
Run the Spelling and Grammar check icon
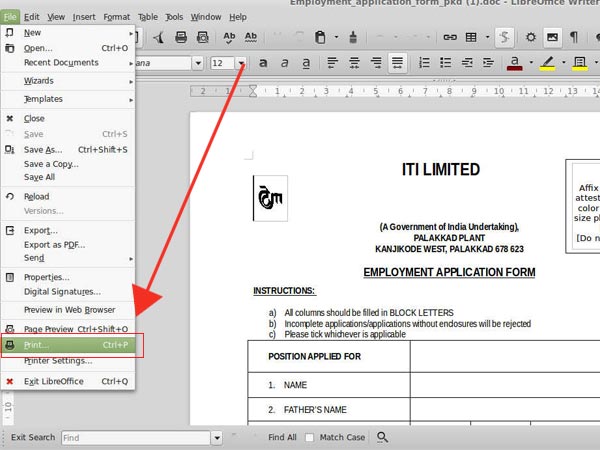point(229,37)
